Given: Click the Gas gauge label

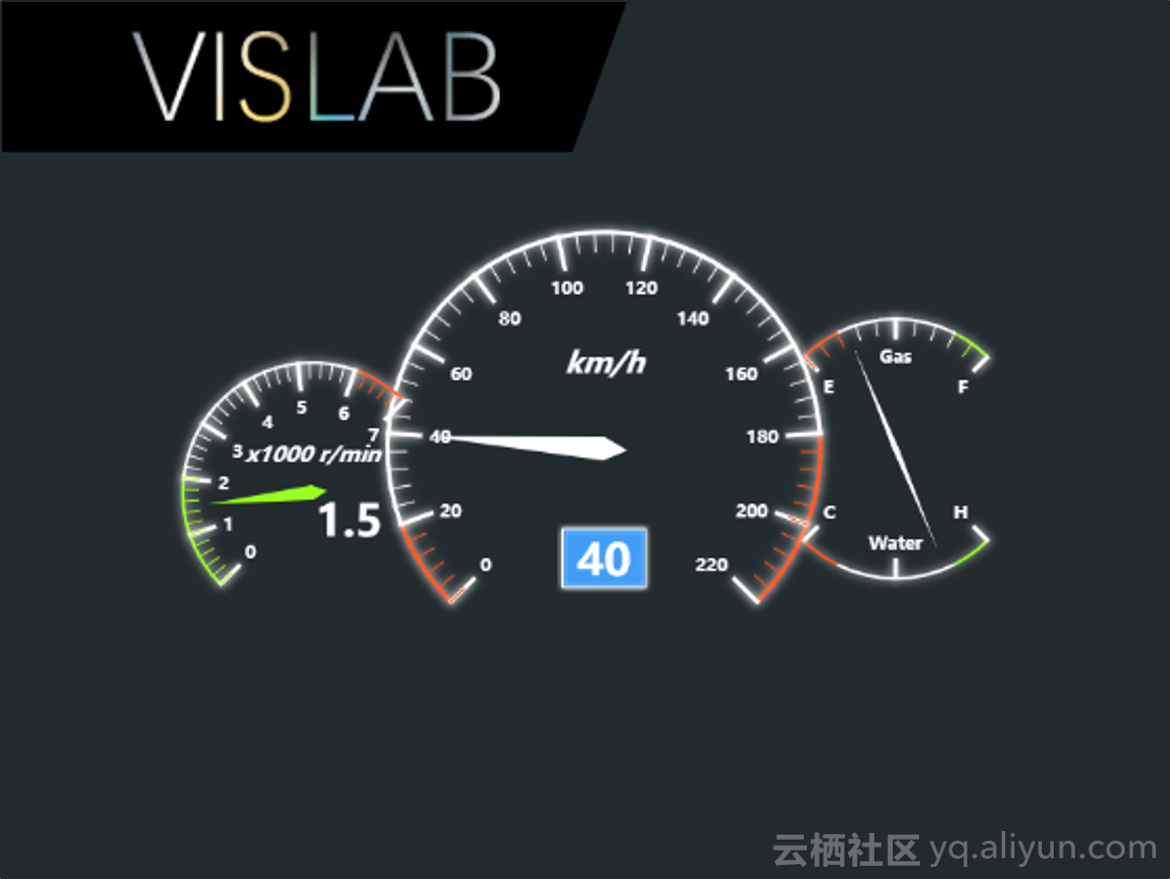Looking at the screenshot, I should (x=895, y=357).
